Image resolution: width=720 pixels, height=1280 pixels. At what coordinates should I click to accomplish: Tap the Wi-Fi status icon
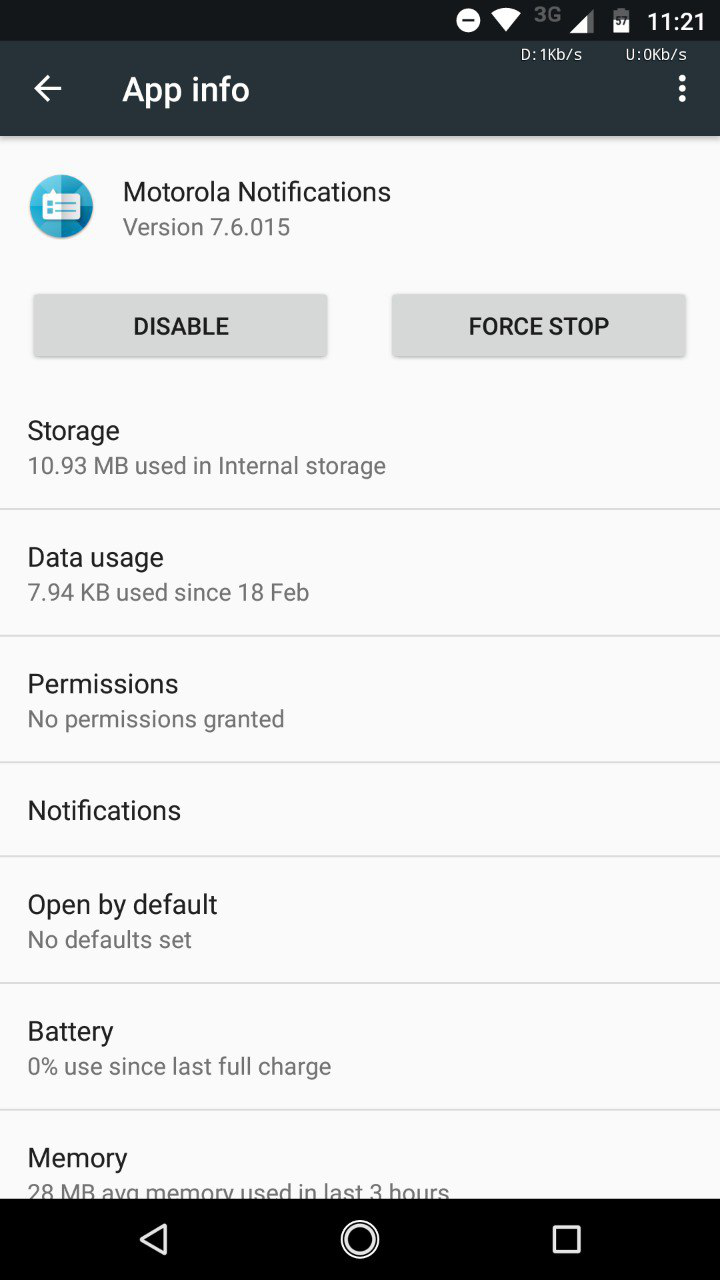[x=506, y=20]
